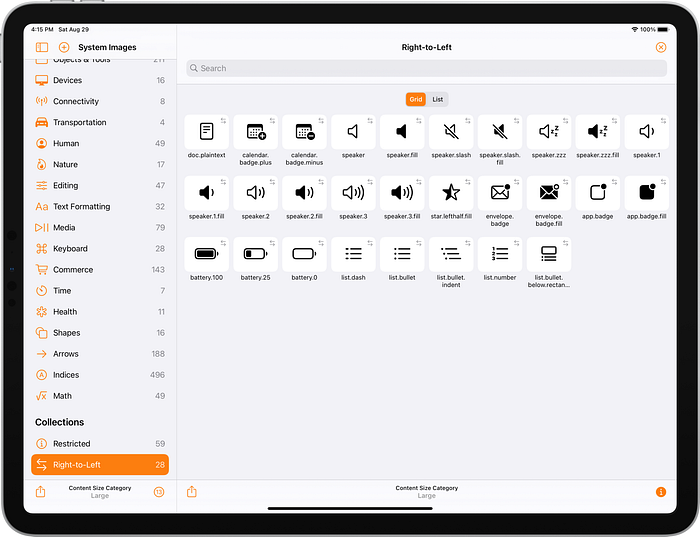Select the speaker.1.fill symbol

(x=206, y=193)
